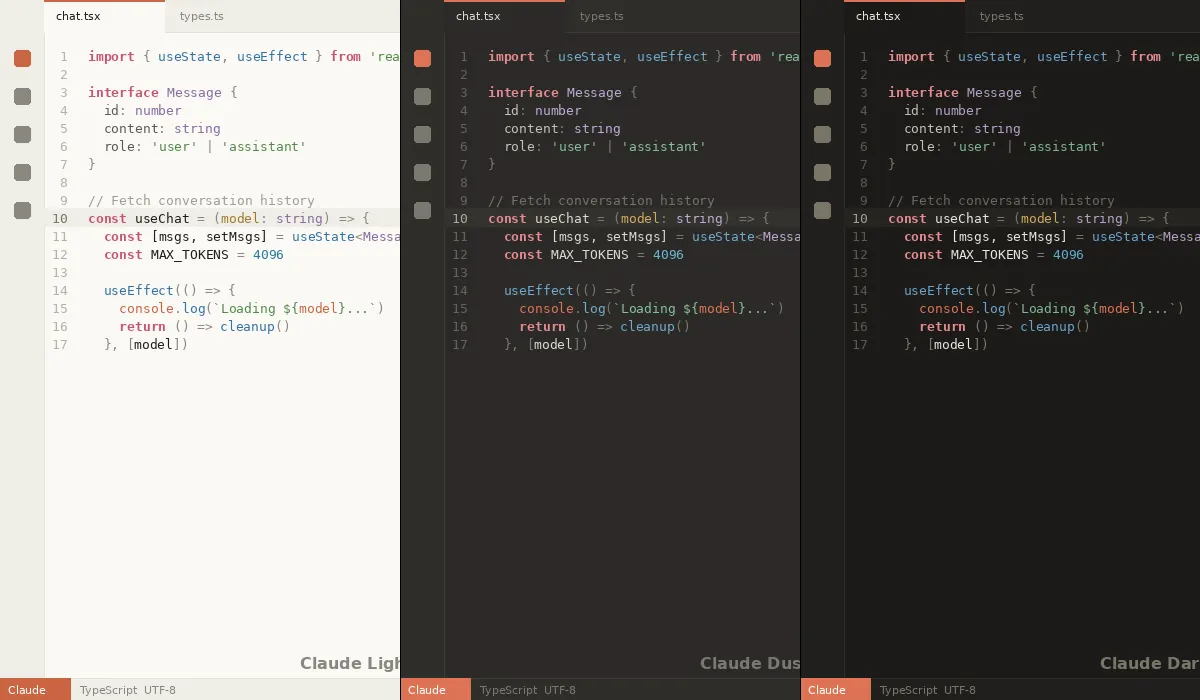The image size is (1200, 700).
Task: Open types.ts tab in Dusk theme editor
Action: coord(602,17)
